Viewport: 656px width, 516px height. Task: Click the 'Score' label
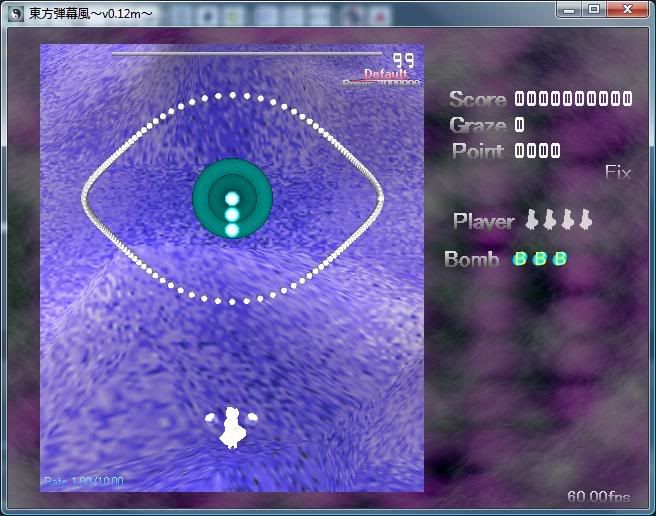[478, 100]
